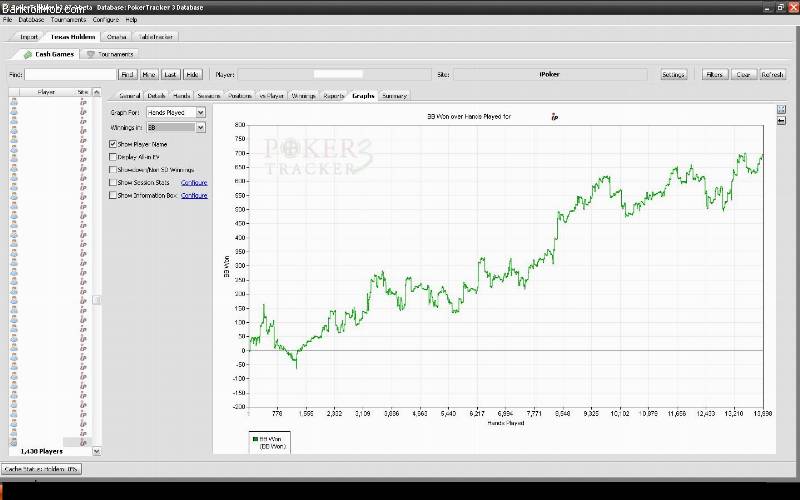Open the Summary tab
The height and width of the screenshot is (500, 800).
click(394, 96)
